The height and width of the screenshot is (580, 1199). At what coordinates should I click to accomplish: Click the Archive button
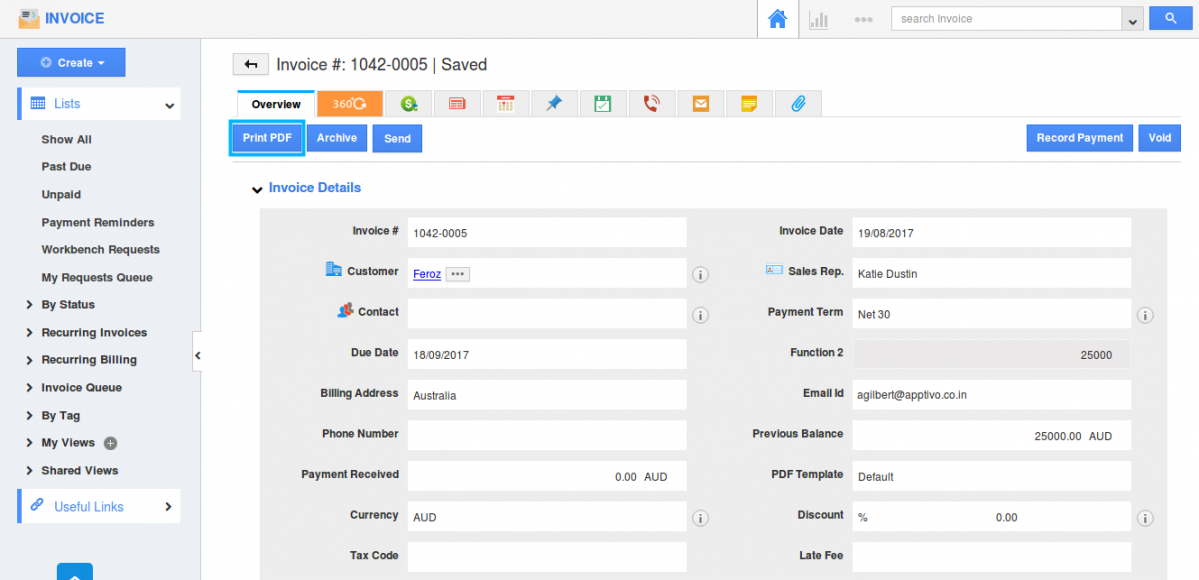click(x=337, y=138)
